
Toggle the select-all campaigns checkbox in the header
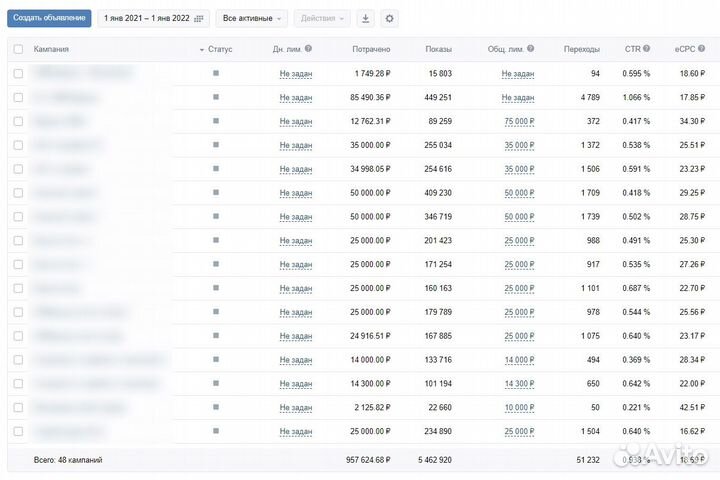click(18, 49)
